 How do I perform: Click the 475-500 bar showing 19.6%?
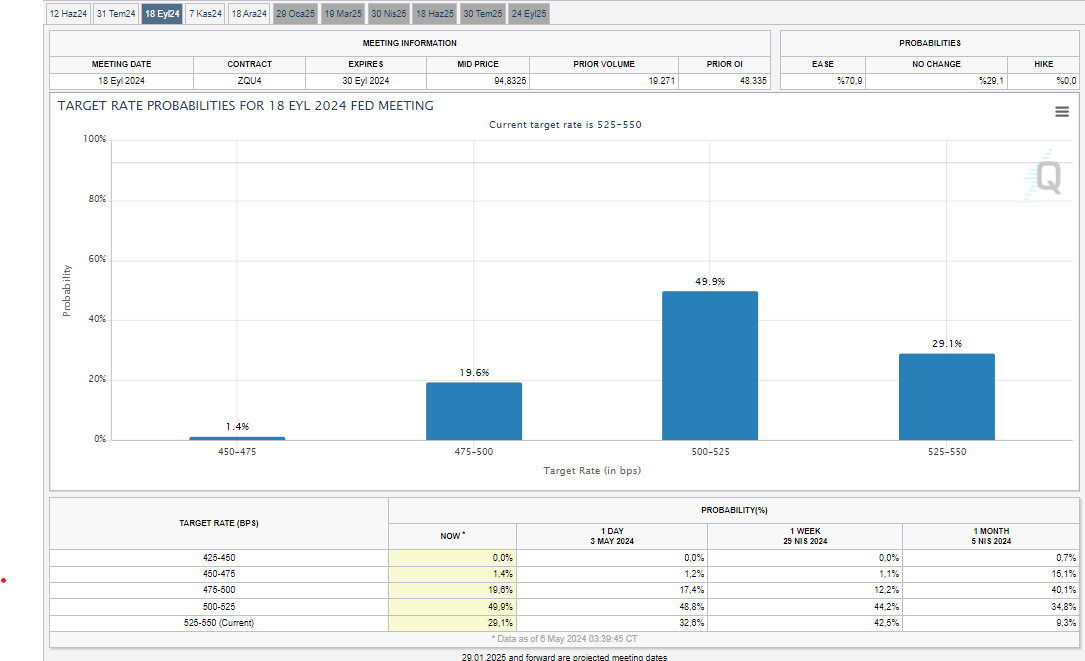click(474, 411)
